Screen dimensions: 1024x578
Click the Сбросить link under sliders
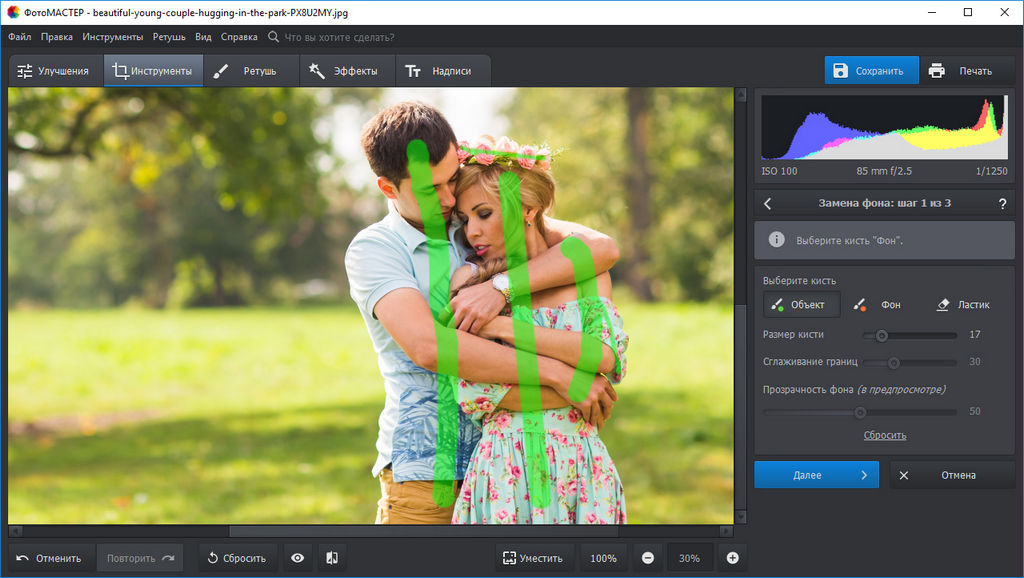coord(885,435)
